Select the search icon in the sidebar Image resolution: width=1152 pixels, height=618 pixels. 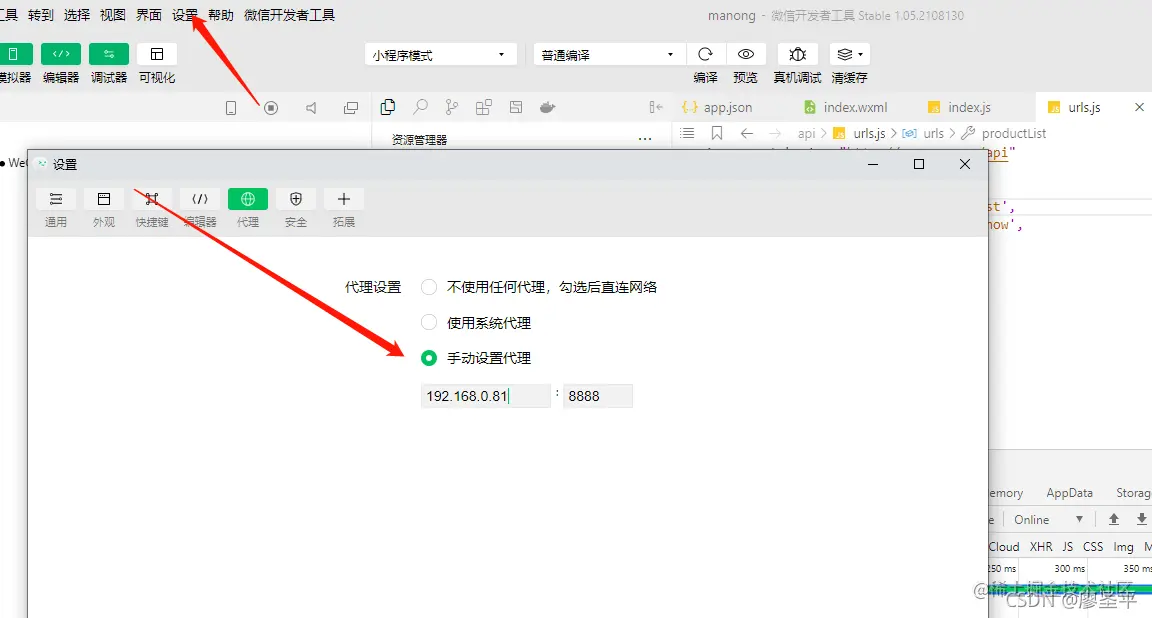click(419, 107)
